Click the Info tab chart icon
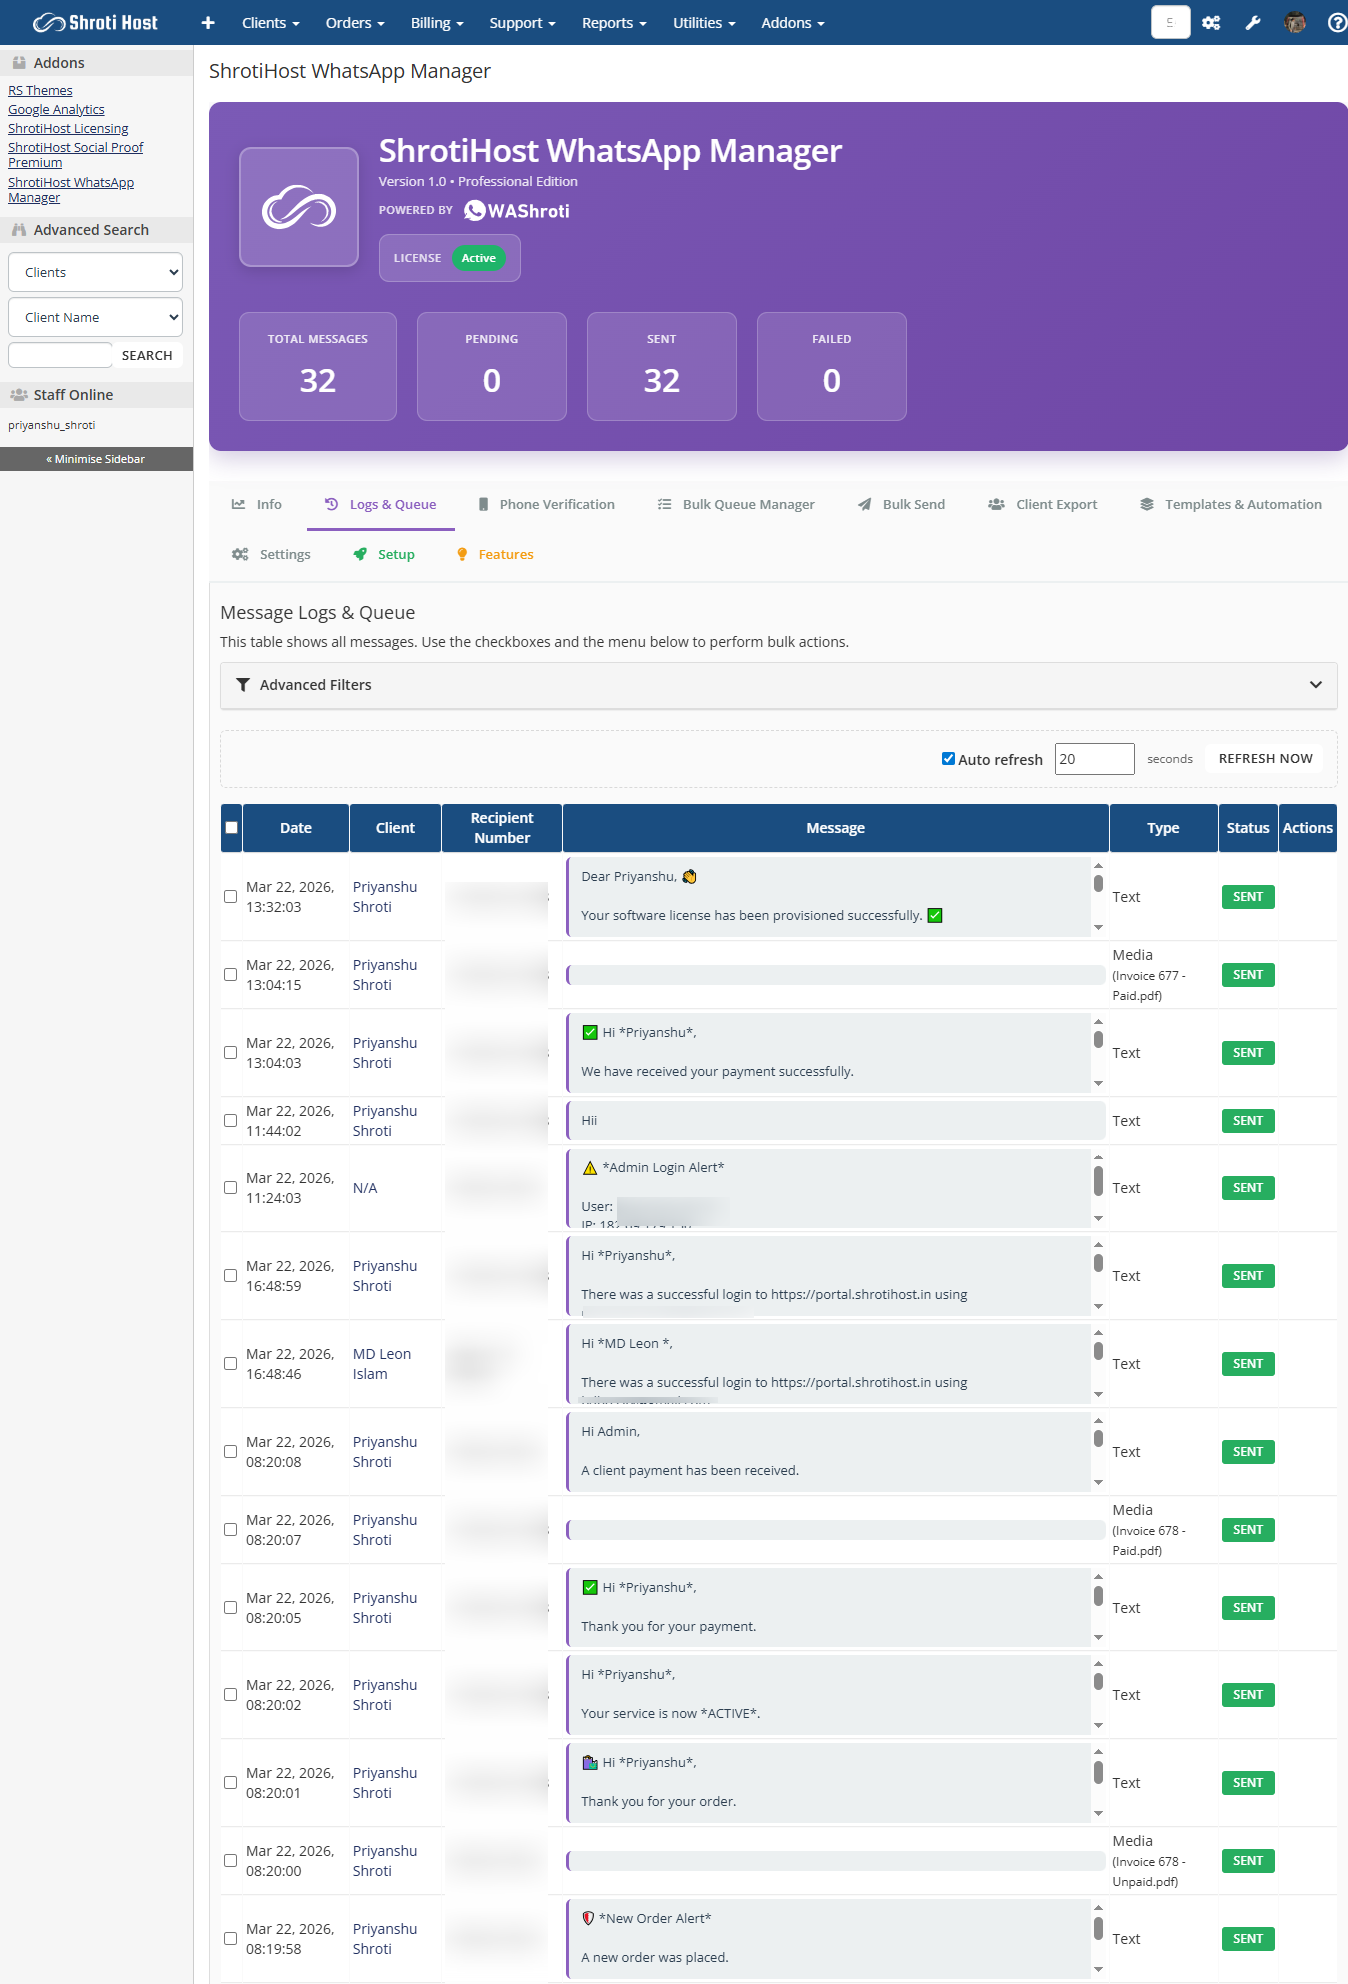Screen dimensions: 1348x1984 (x=238, y=504)
